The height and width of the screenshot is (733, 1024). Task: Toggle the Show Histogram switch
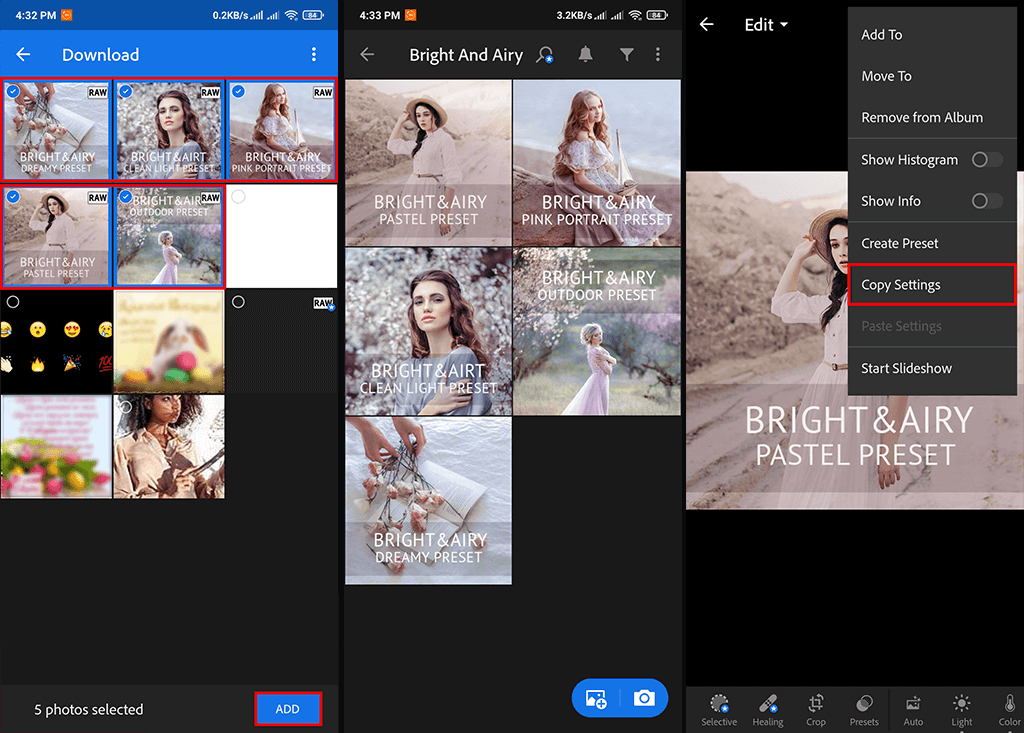[x=987, y=160]
